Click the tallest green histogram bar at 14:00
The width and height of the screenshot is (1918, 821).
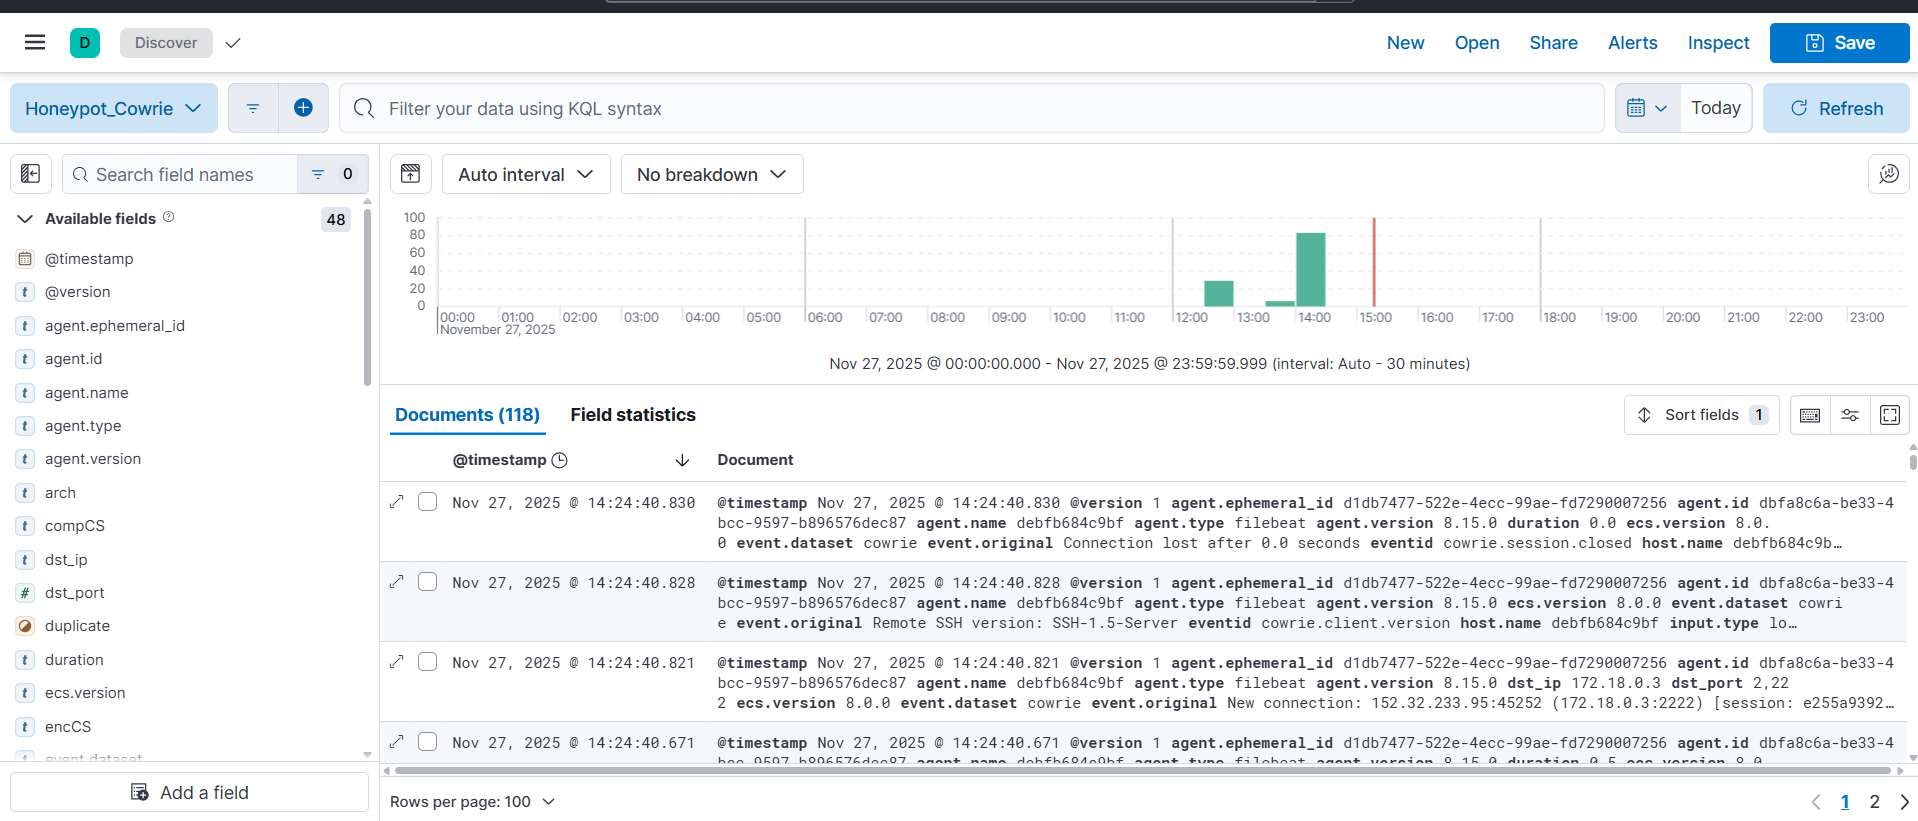tap(1310, 270)
